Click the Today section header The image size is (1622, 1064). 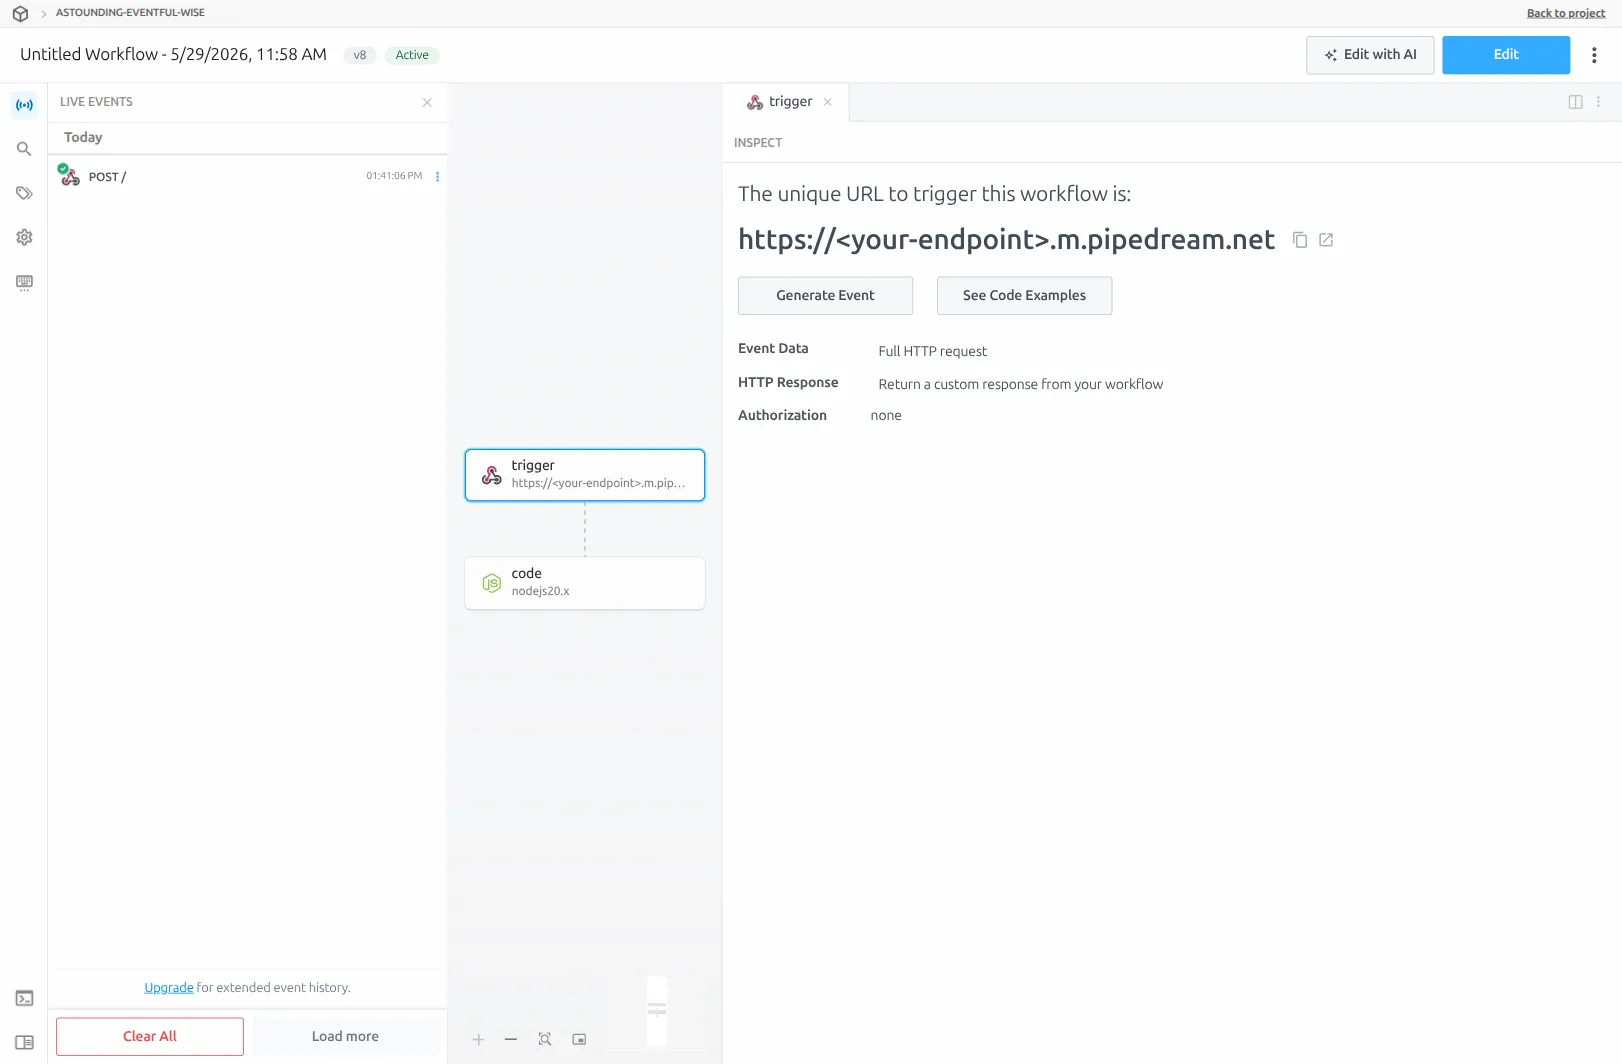click(83, 137)
